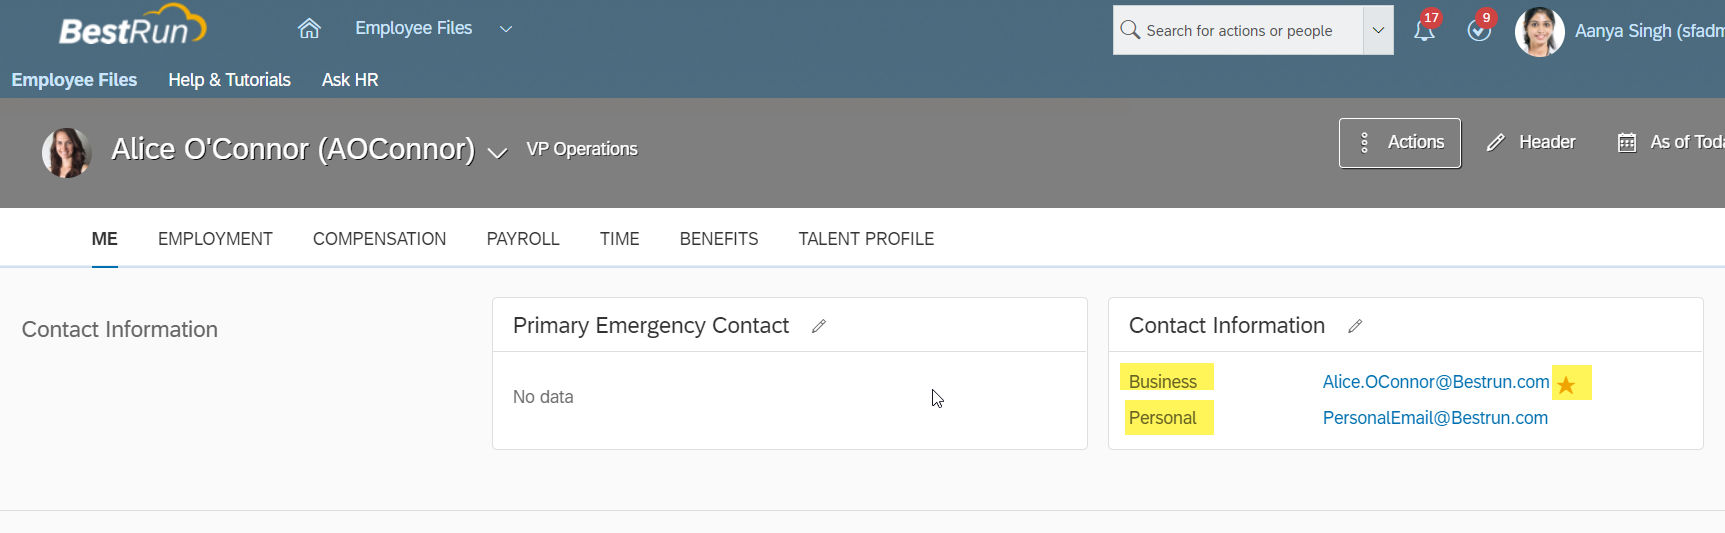Screen dimensions: 1725x533
Task: Open the Actions menu button
Action: (x=1400, y=143)
